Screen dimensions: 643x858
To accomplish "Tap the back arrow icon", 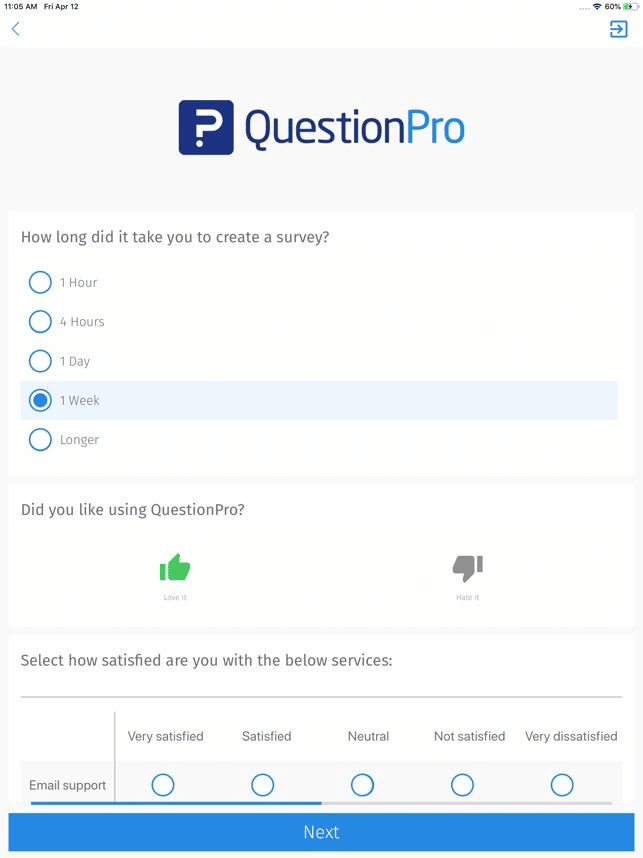I will 15,29.
